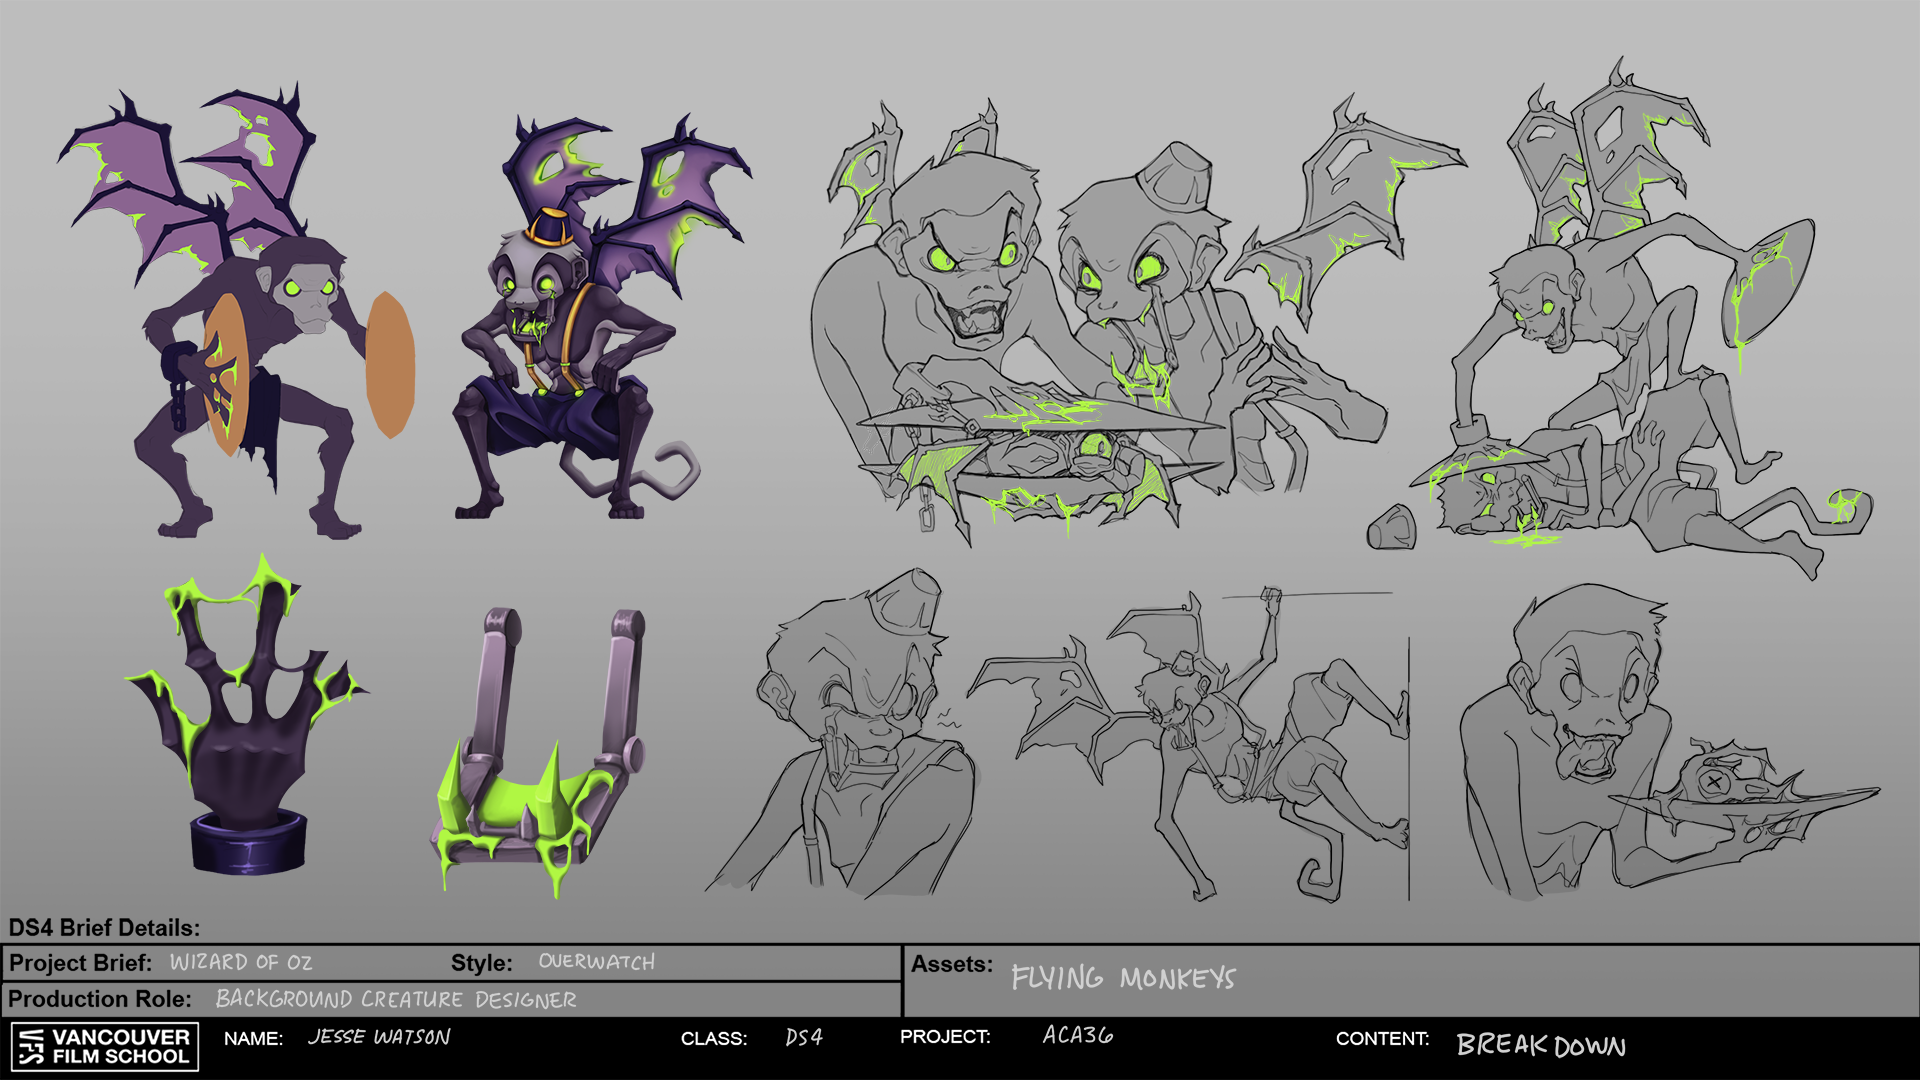
Task: Select the fez monkey portrait sketch
Action: [x=860, y=740]
